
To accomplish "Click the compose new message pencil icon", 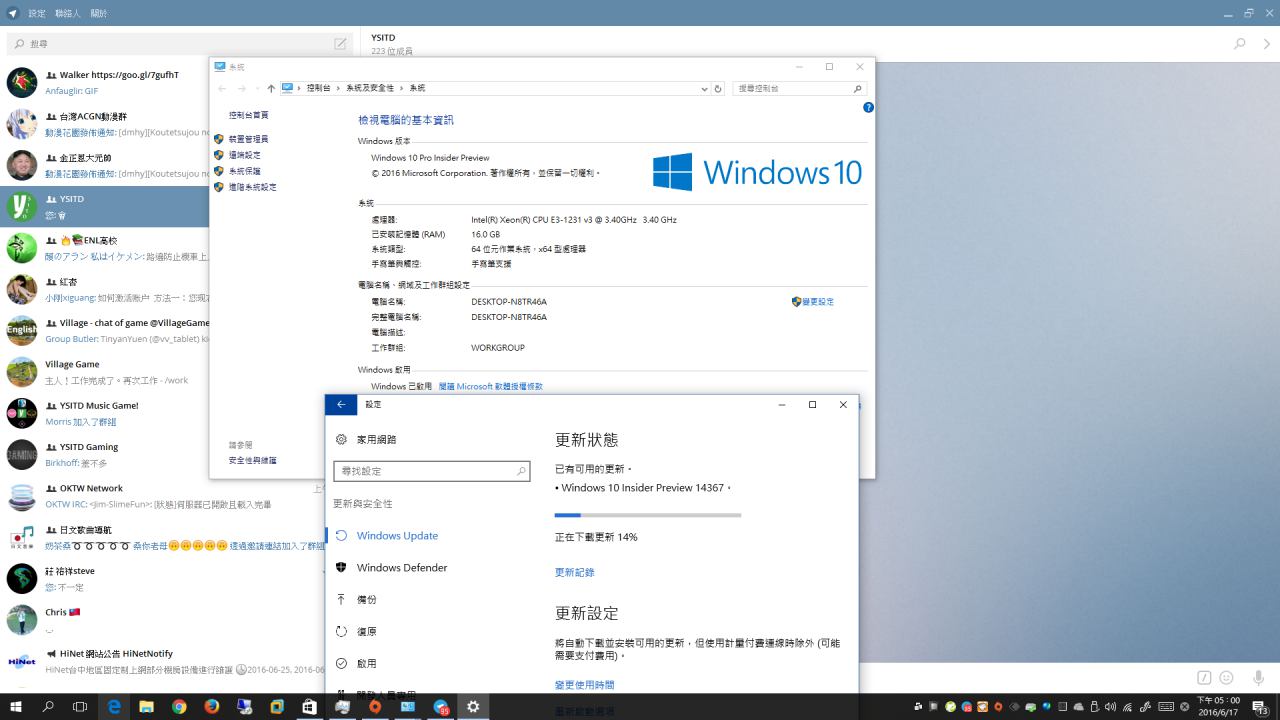I will point(340,44).
